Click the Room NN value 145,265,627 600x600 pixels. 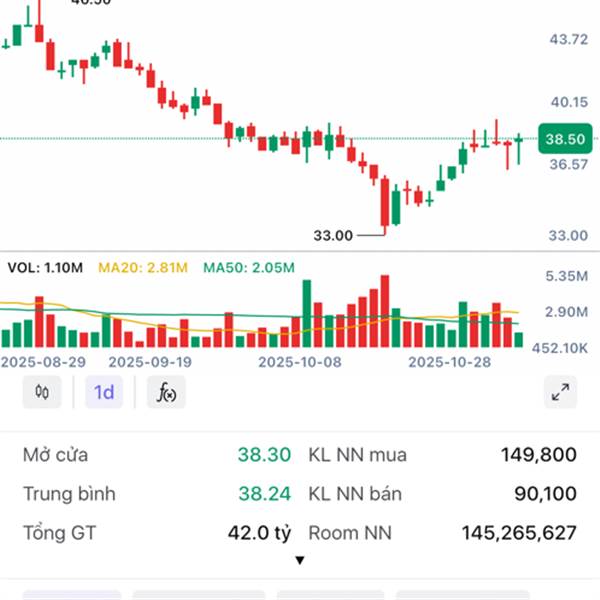coord(519,533)
